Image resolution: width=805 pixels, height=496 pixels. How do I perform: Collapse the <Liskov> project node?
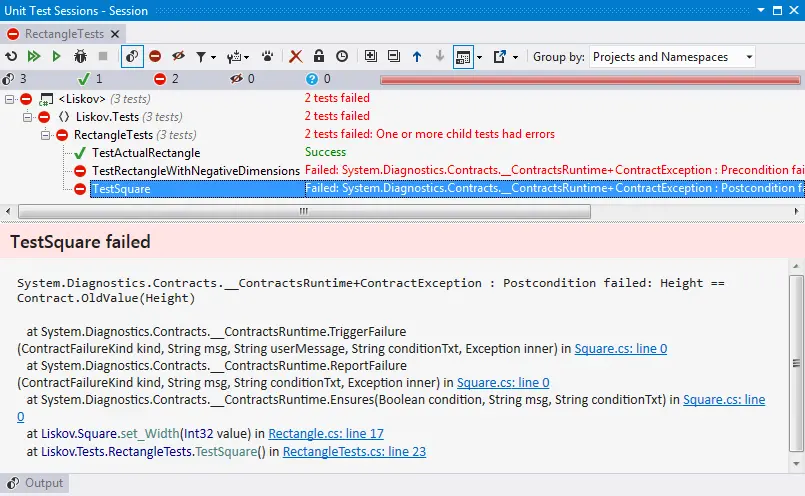click(9, 99)
